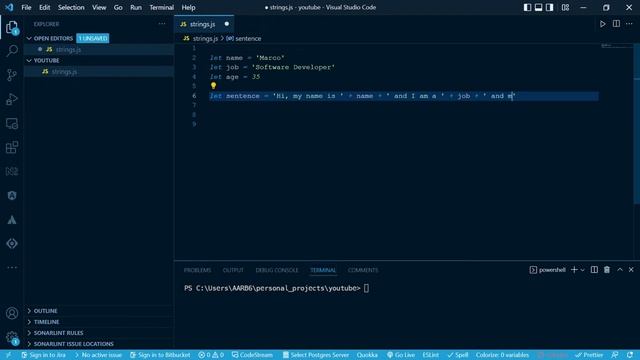The width and height of the screenshot is (640, 360).
Task: Maximize the panel size
Action: coord(620,270)
